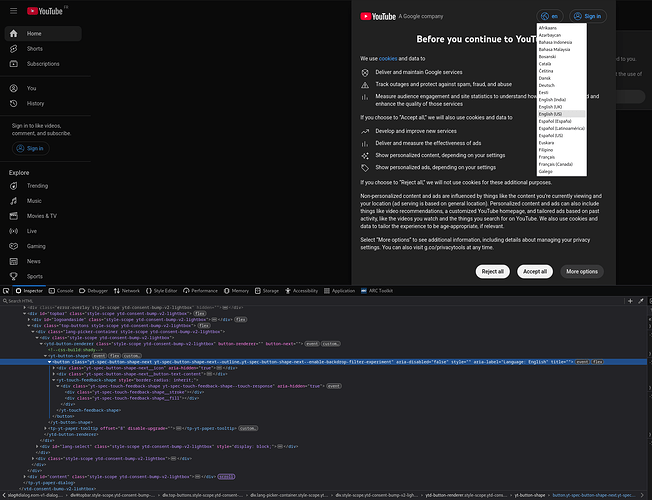
Task: Open the Style Editor tab
Action: [x=161, y=291]
